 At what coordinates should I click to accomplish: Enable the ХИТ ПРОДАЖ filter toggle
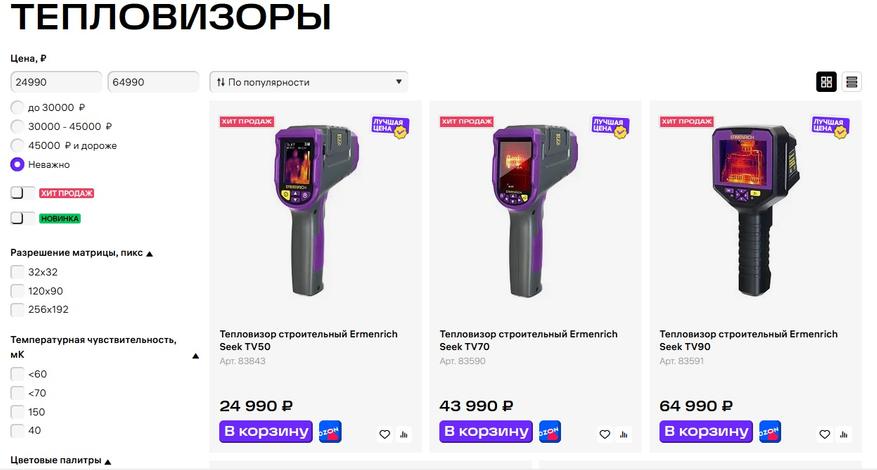point(23,192)
